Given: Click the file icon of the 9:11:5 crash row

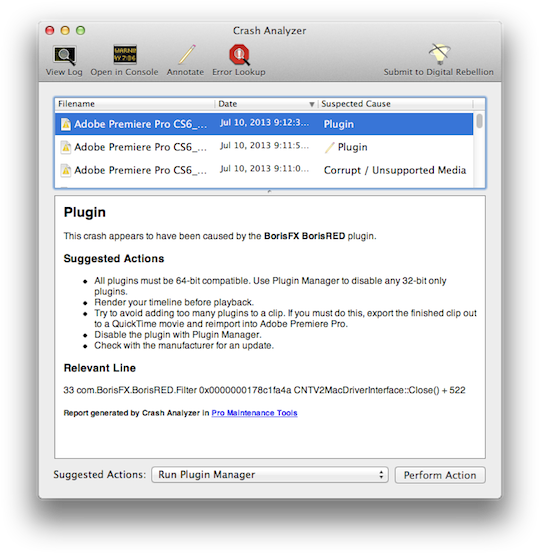Looking at the screenshot, I should tap(66, 147).
